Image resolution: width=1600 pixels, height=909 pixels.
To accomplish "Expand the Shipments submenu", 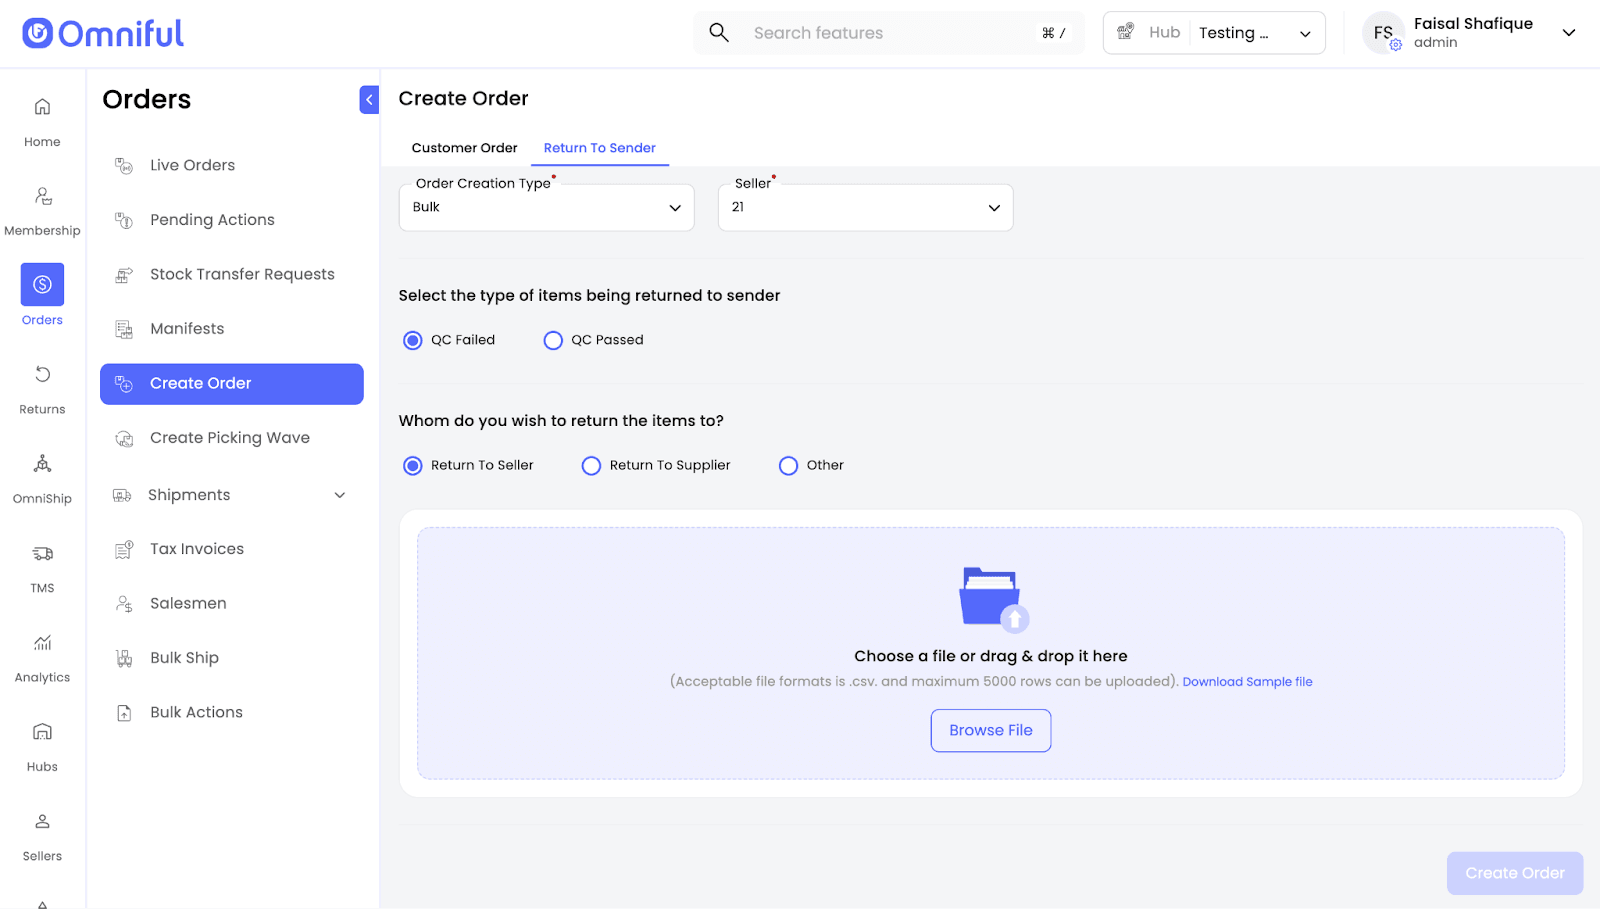I will [x=340, y=495].
